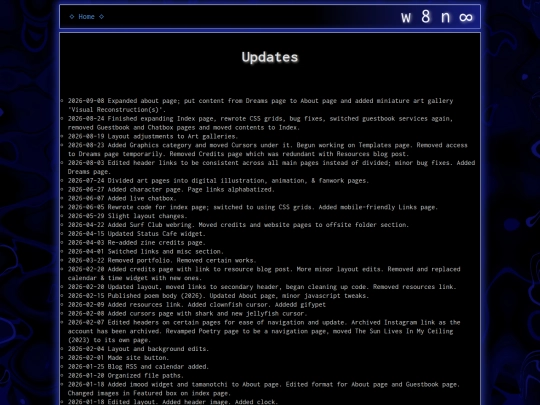Select the 2026-07-24 Divided art pages entry
The image size is (540, 405).
click(x=218, y=180)
